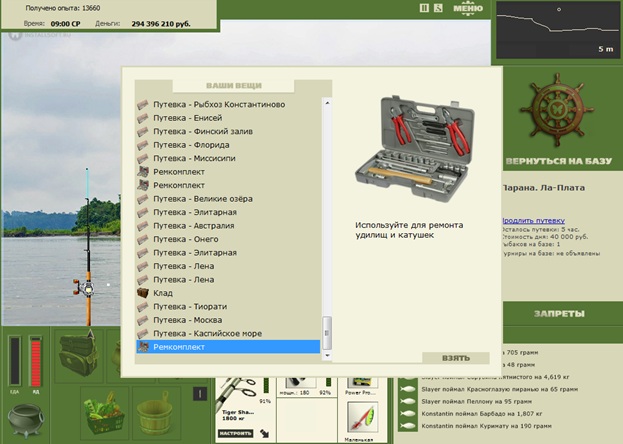Open the ЗАПРЕТЫ panel
This screenshot has height=444, width=623.
559,314
